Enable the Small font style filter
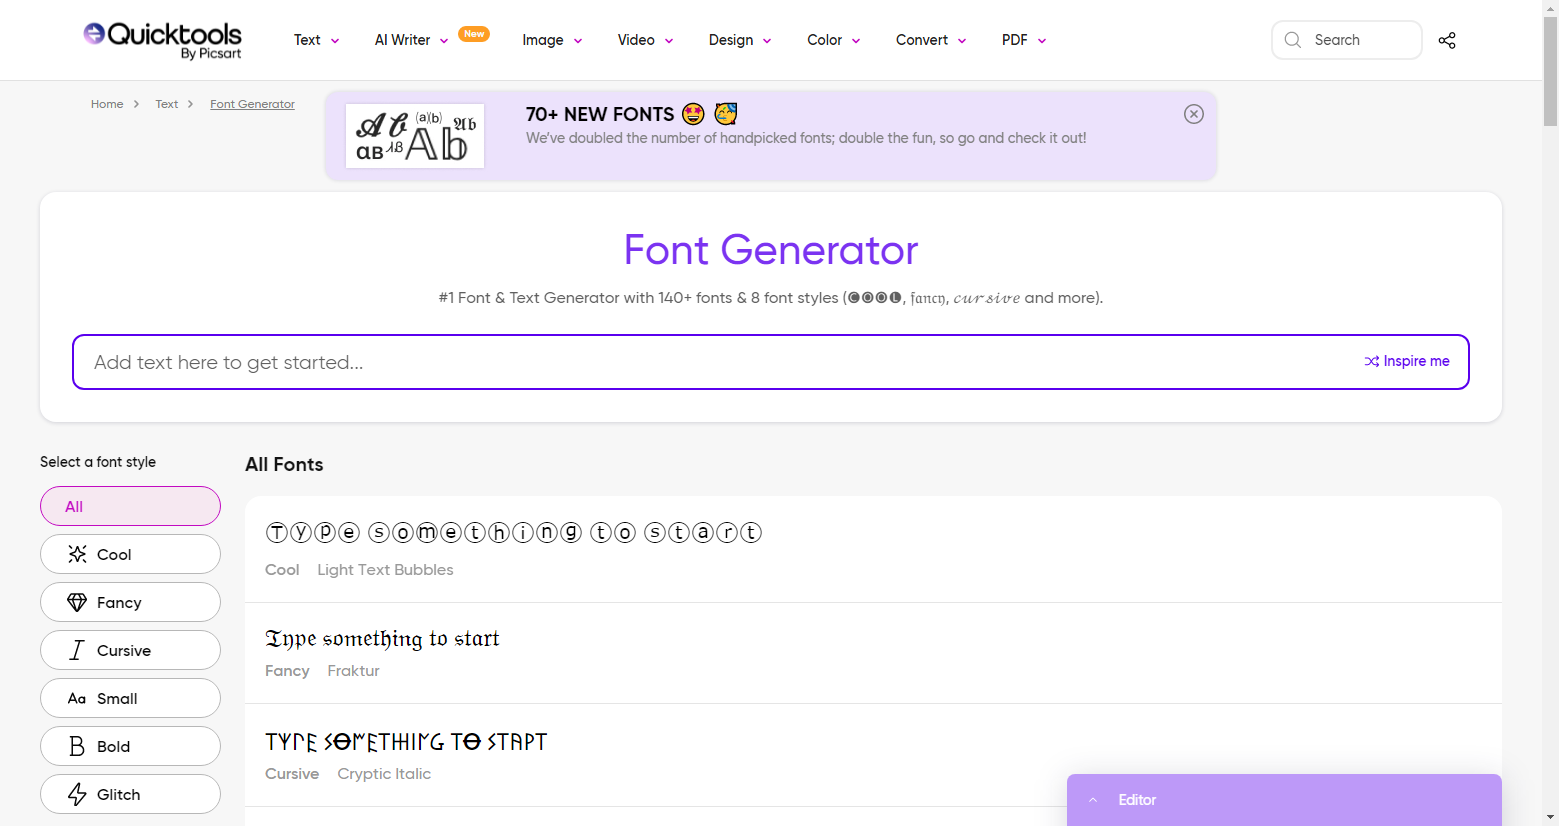The height and width of the screenshot is (826, 1559). [x=130, y=698]
